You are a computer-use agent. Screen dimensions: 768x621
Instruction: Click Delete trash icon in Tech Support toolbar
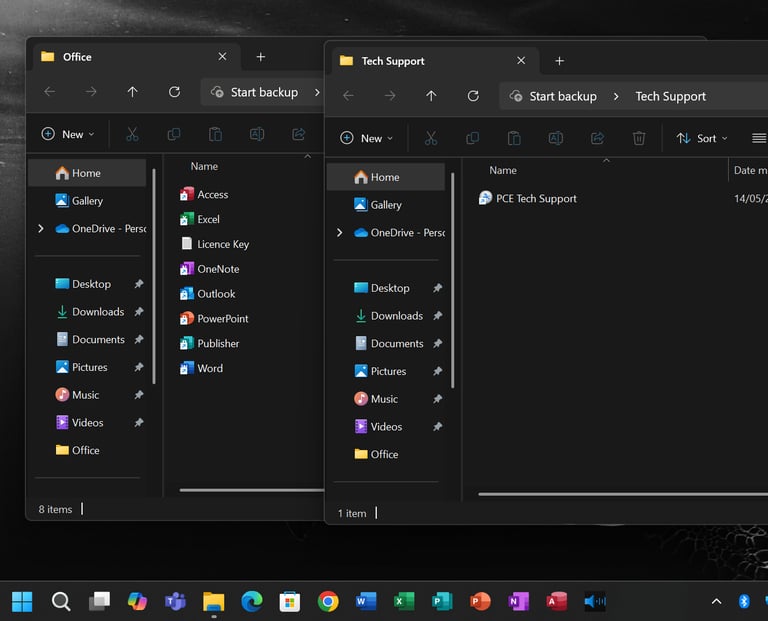pos(639,138)
